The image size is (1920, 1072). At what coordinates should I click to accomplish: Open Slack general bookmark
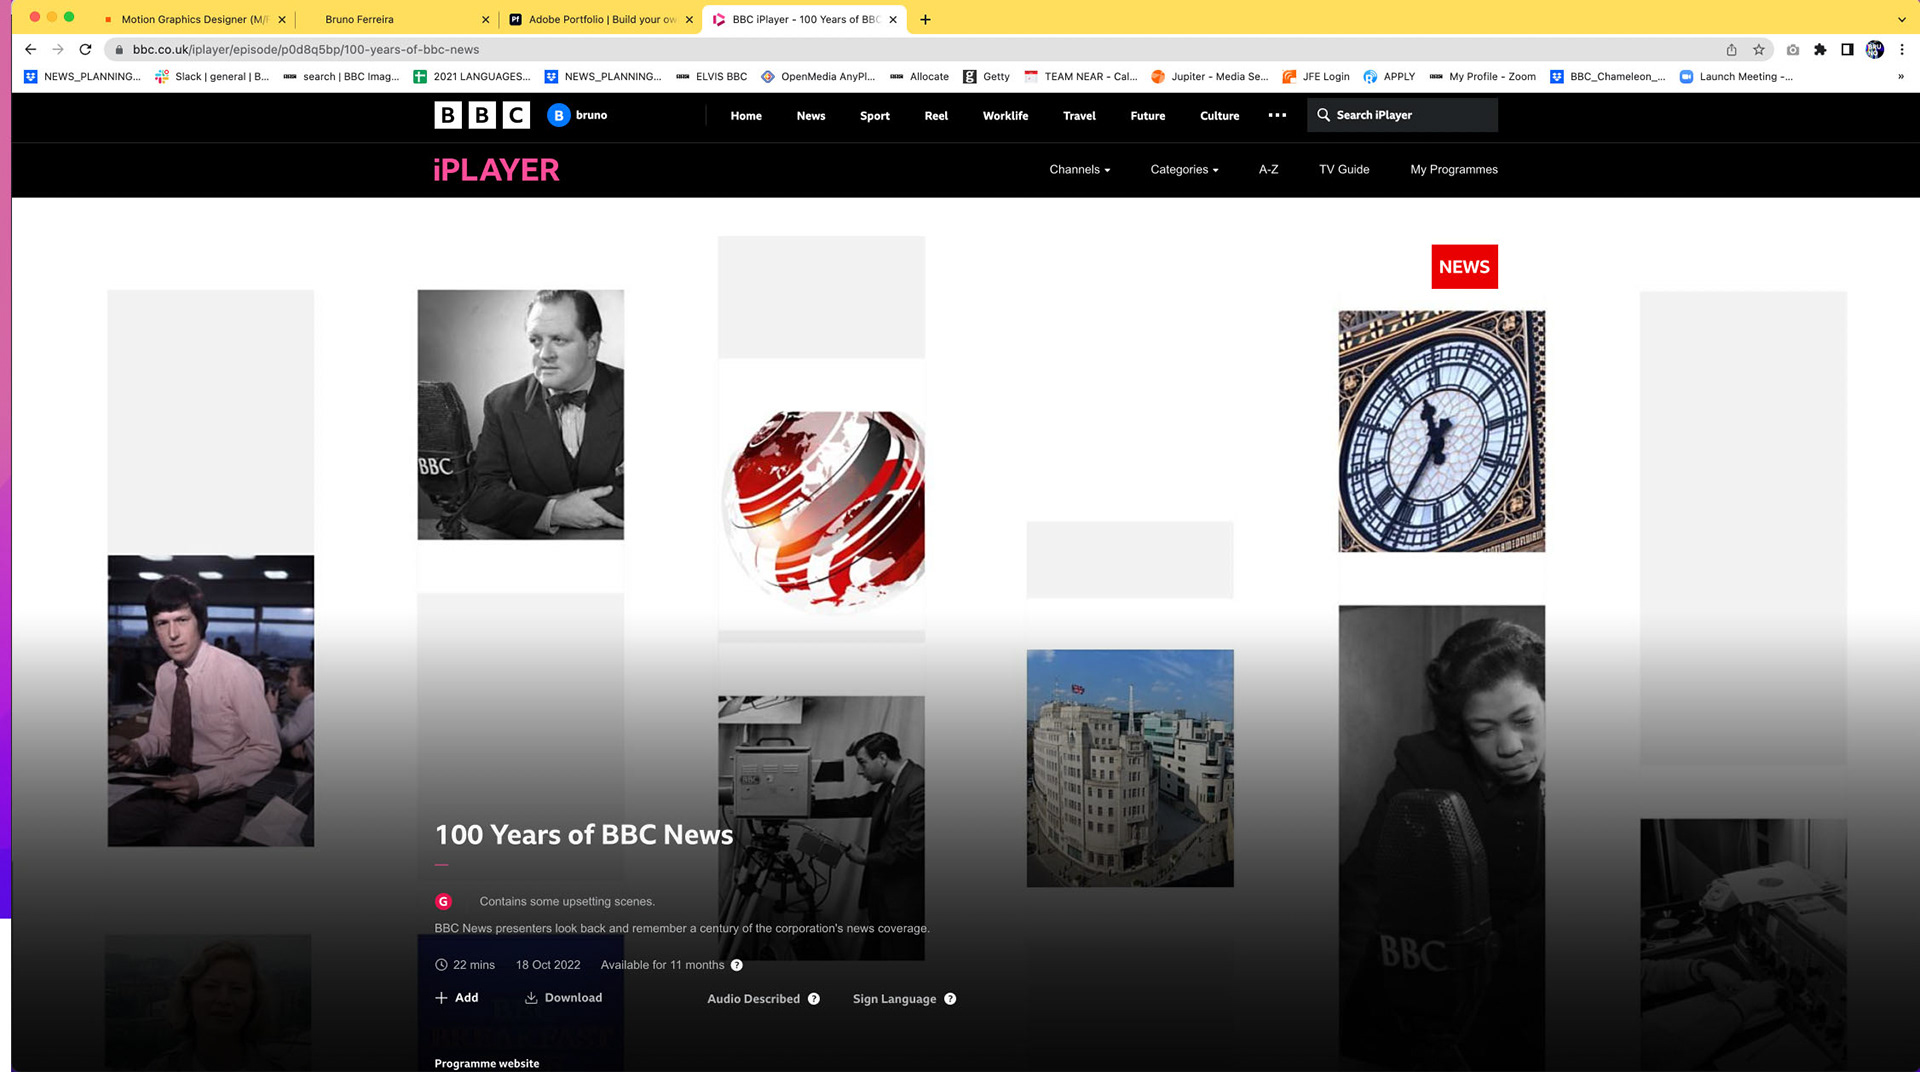coord(212,76)
